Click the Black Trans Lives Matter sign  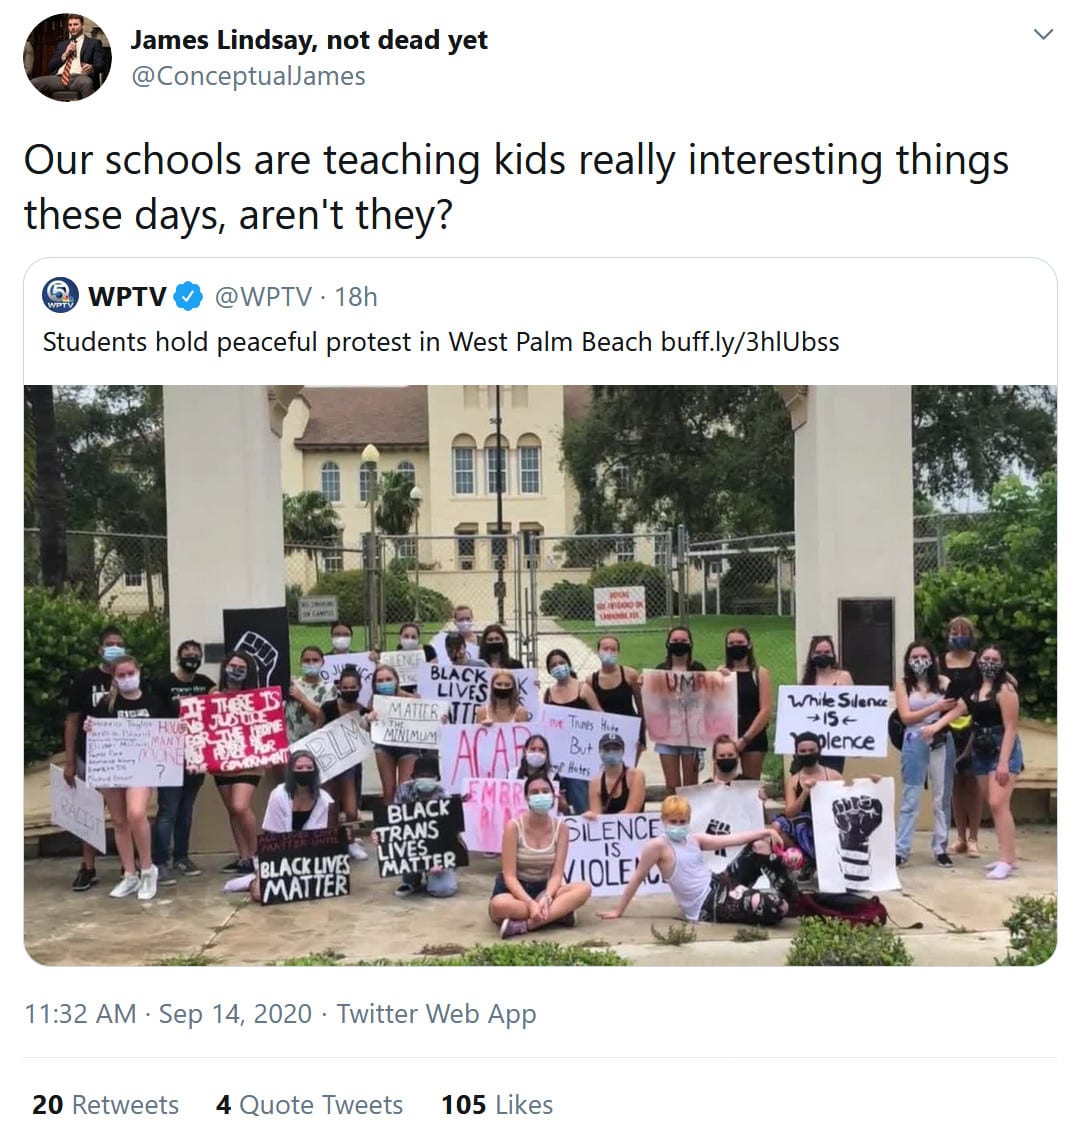[419, 836]
